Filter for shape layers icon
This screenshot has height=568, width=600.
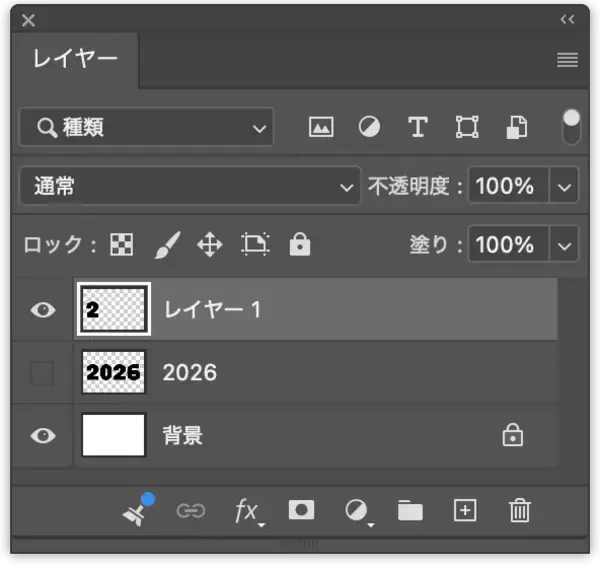tap(467, 127)
